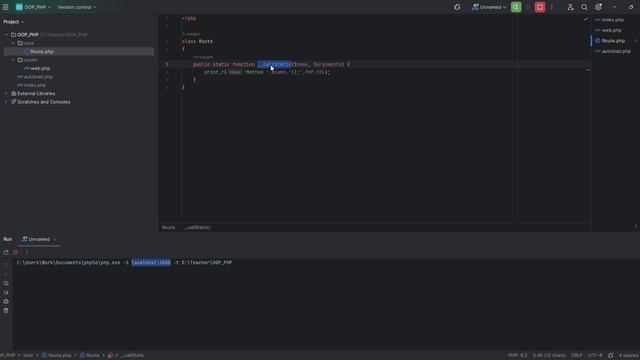Click the Route breadcrumb below the editor

(x=168, y=228)
